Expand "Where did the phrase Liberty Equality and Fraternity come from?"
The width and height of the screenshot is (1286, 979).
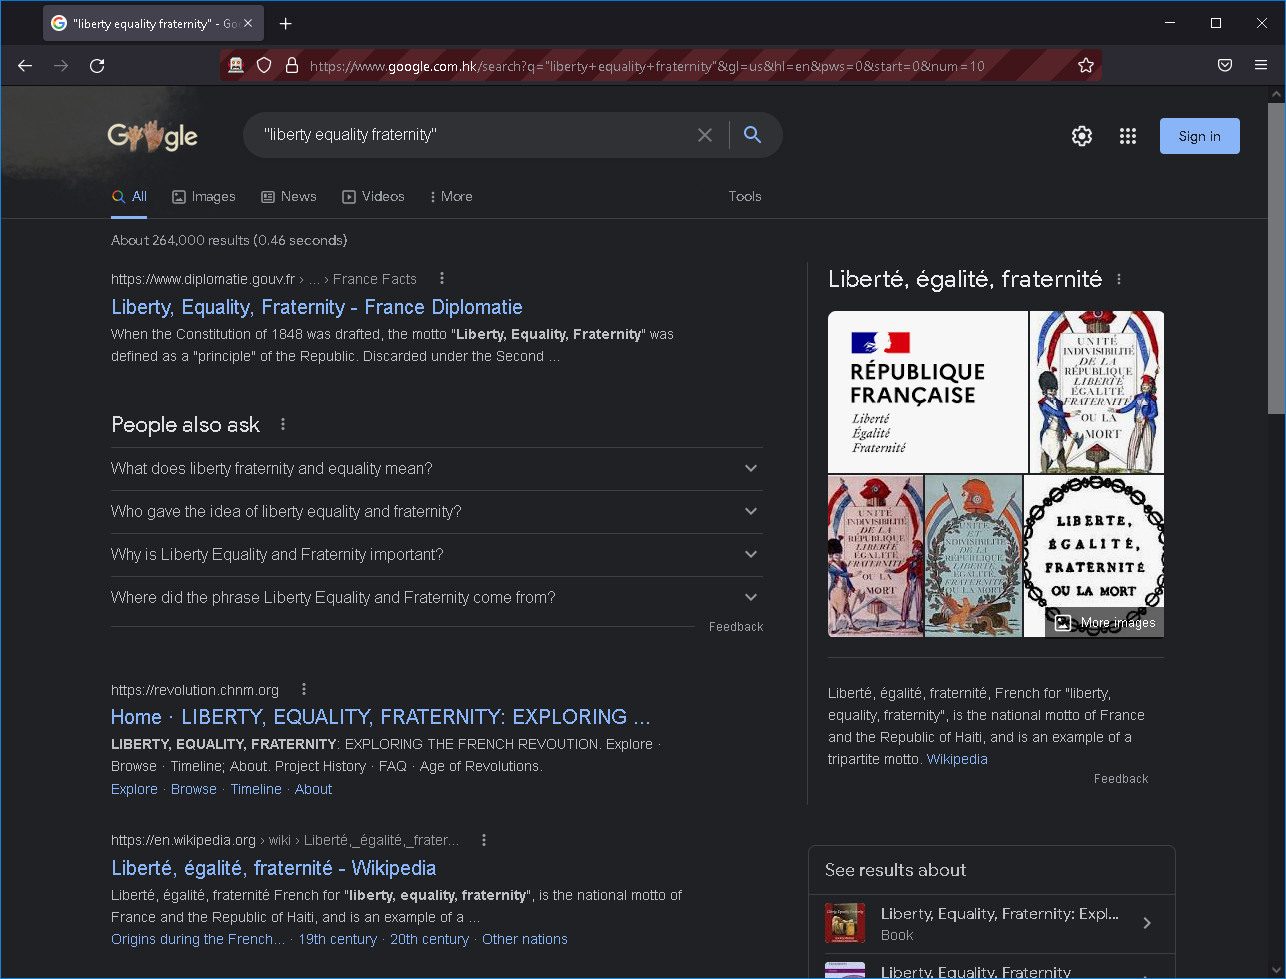436,598
